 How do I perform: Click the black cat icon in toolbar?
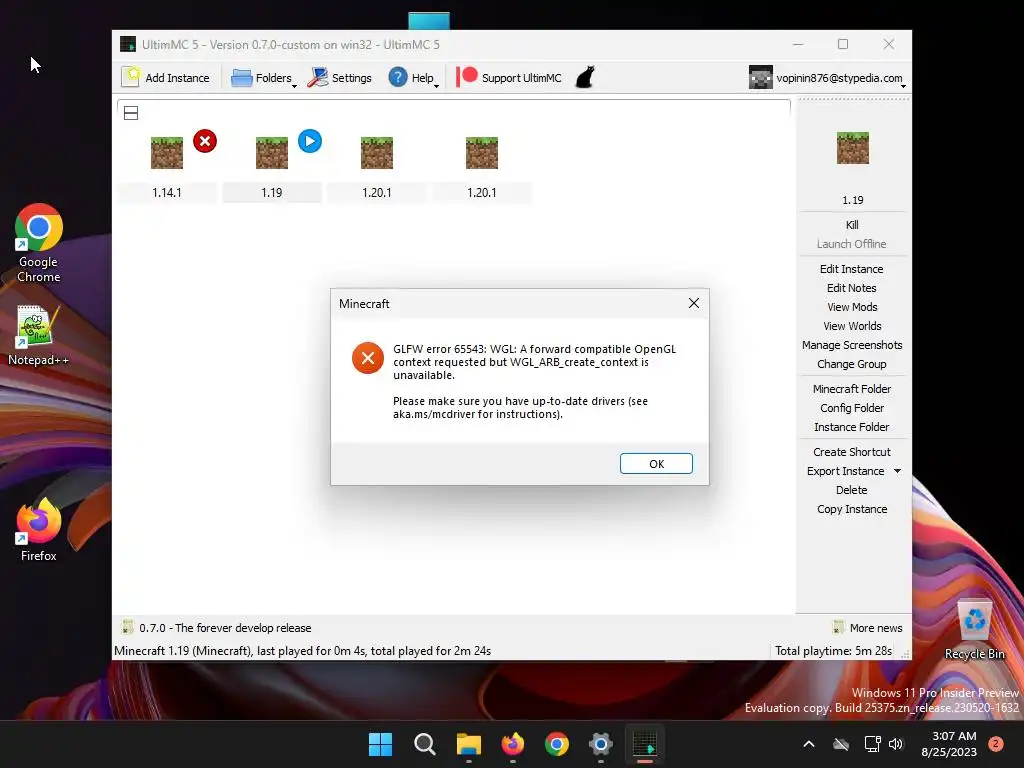point(585,77)
